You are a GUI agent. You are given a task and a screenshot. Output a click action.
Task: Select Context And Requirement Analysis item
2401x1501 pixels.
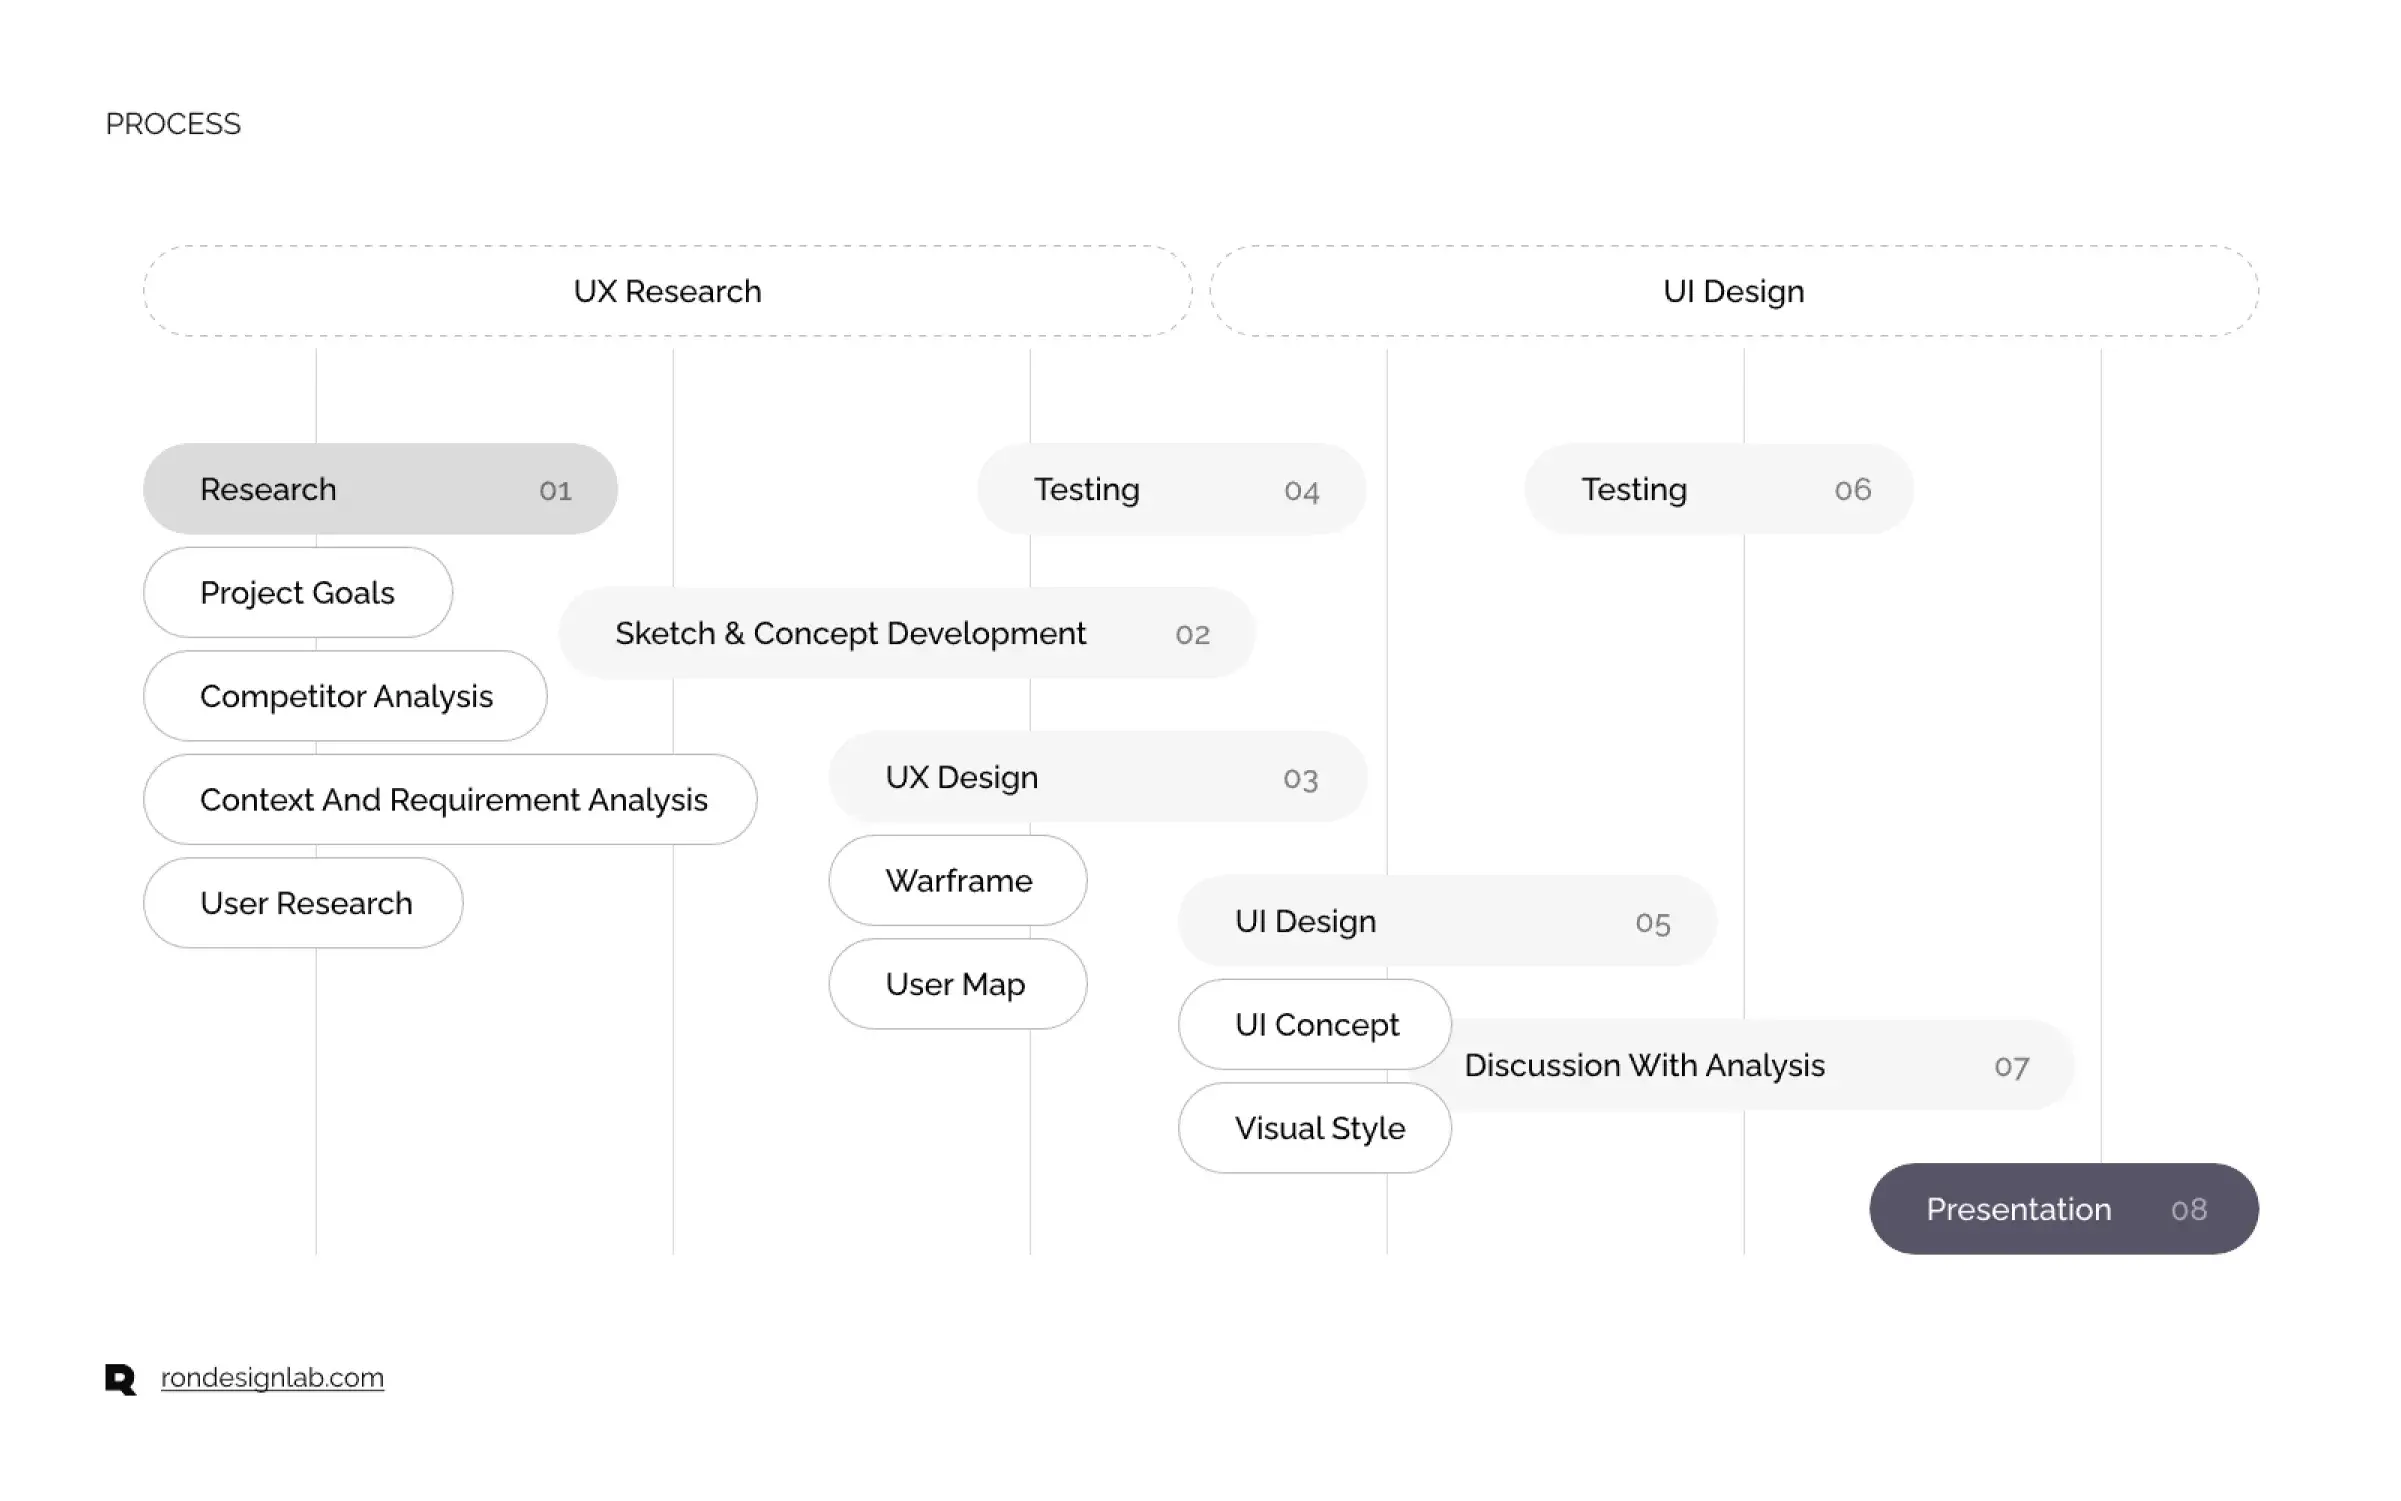(x=450, y=799)
